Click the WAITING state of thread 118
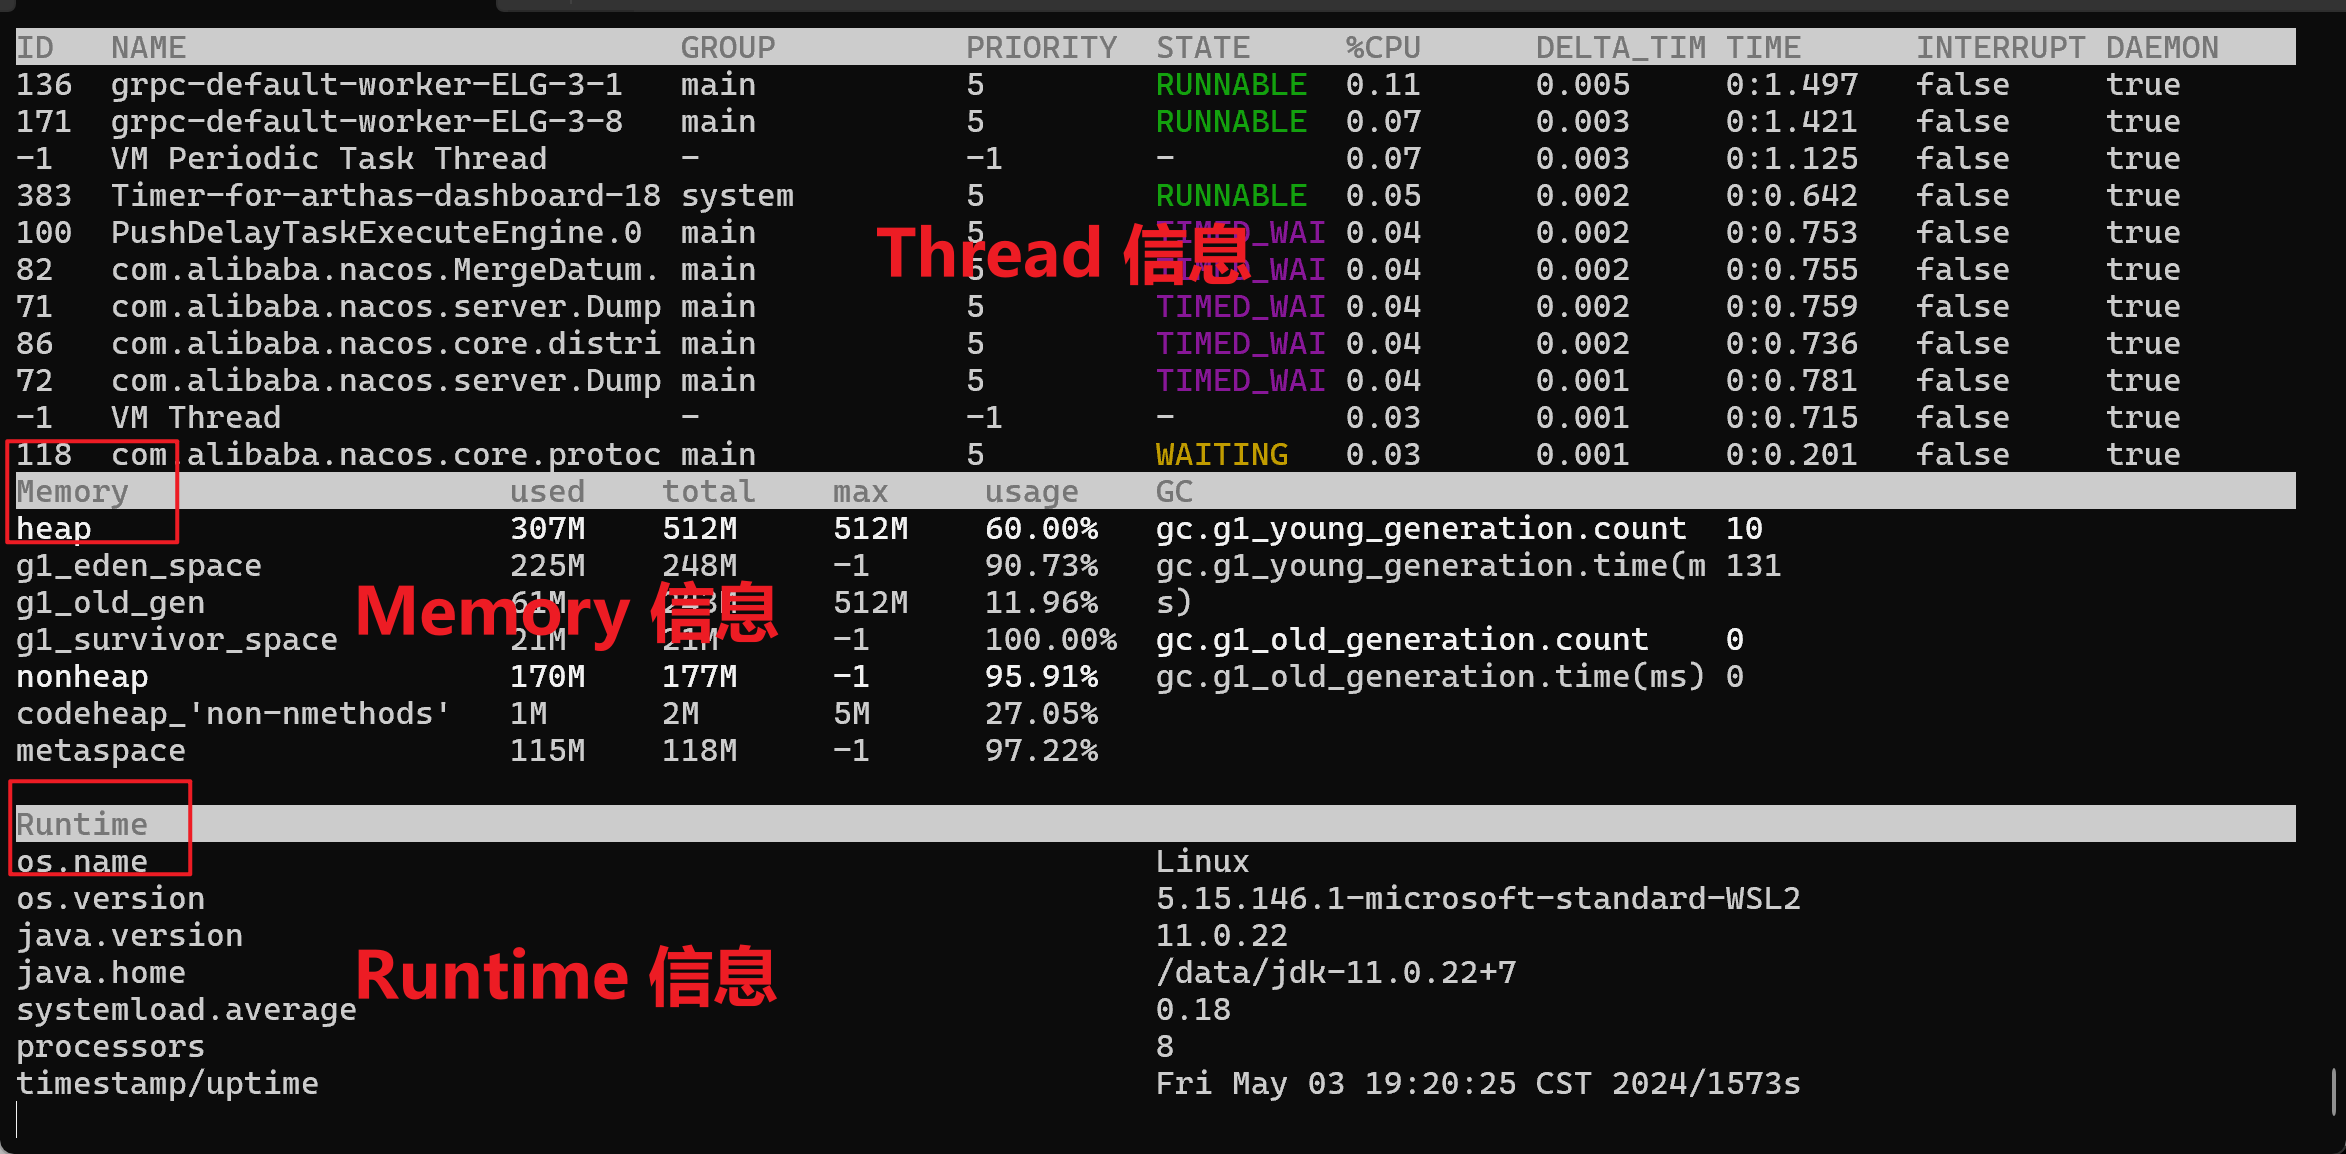 [1221, 455]
